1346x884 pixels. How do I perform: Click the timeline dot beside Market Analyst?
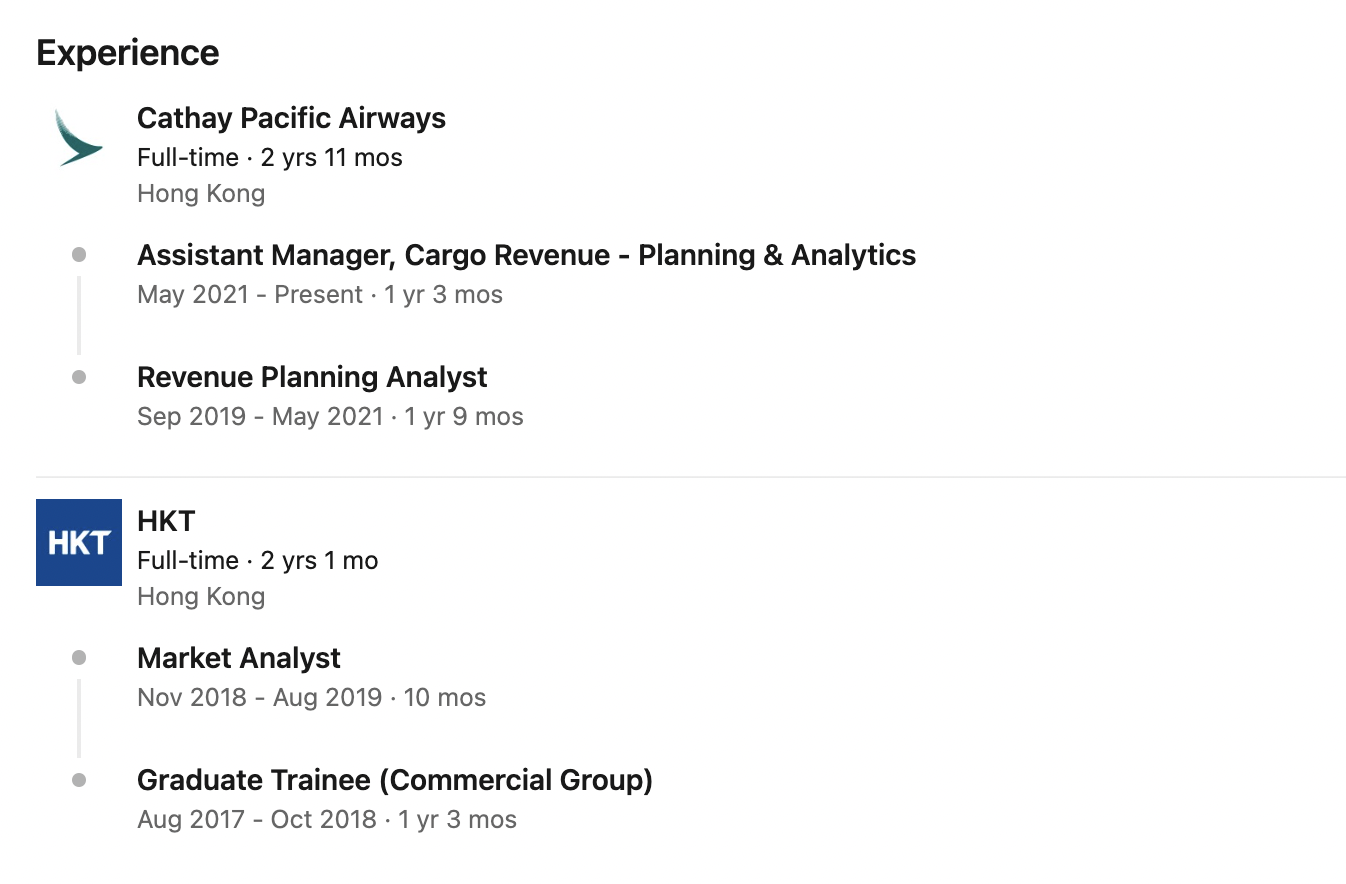(x=79, y=658)
